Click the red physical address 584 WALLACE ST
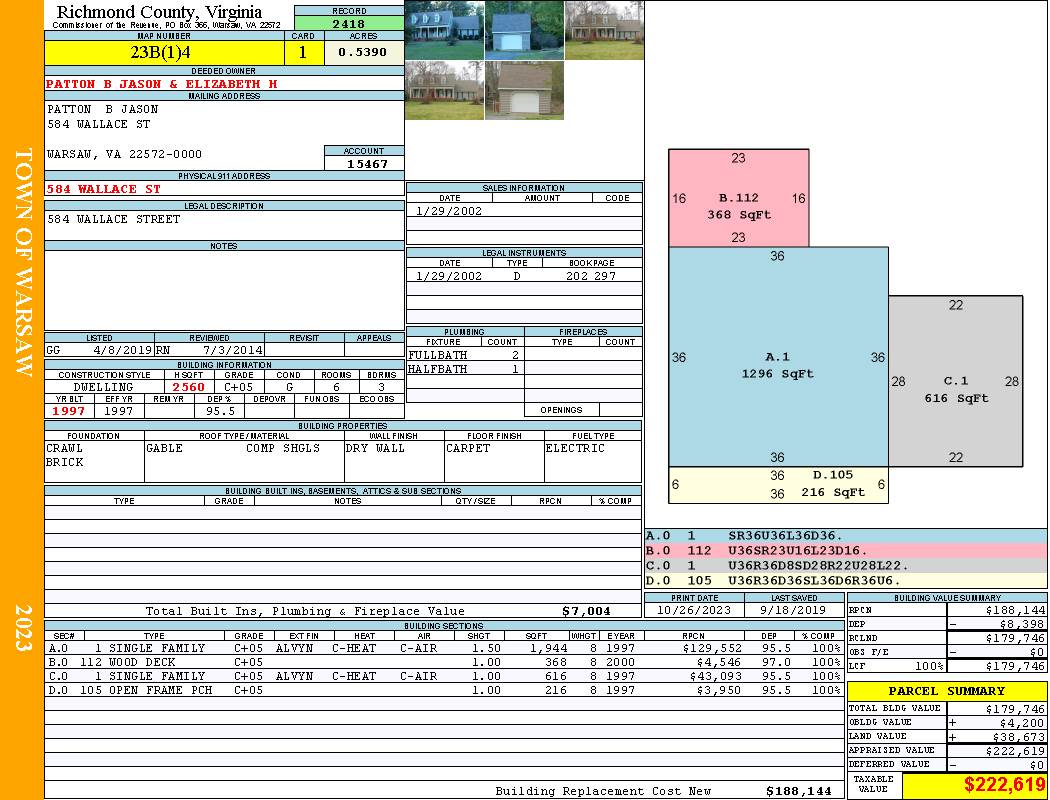1050x800 pixels. tap(103, 188)
